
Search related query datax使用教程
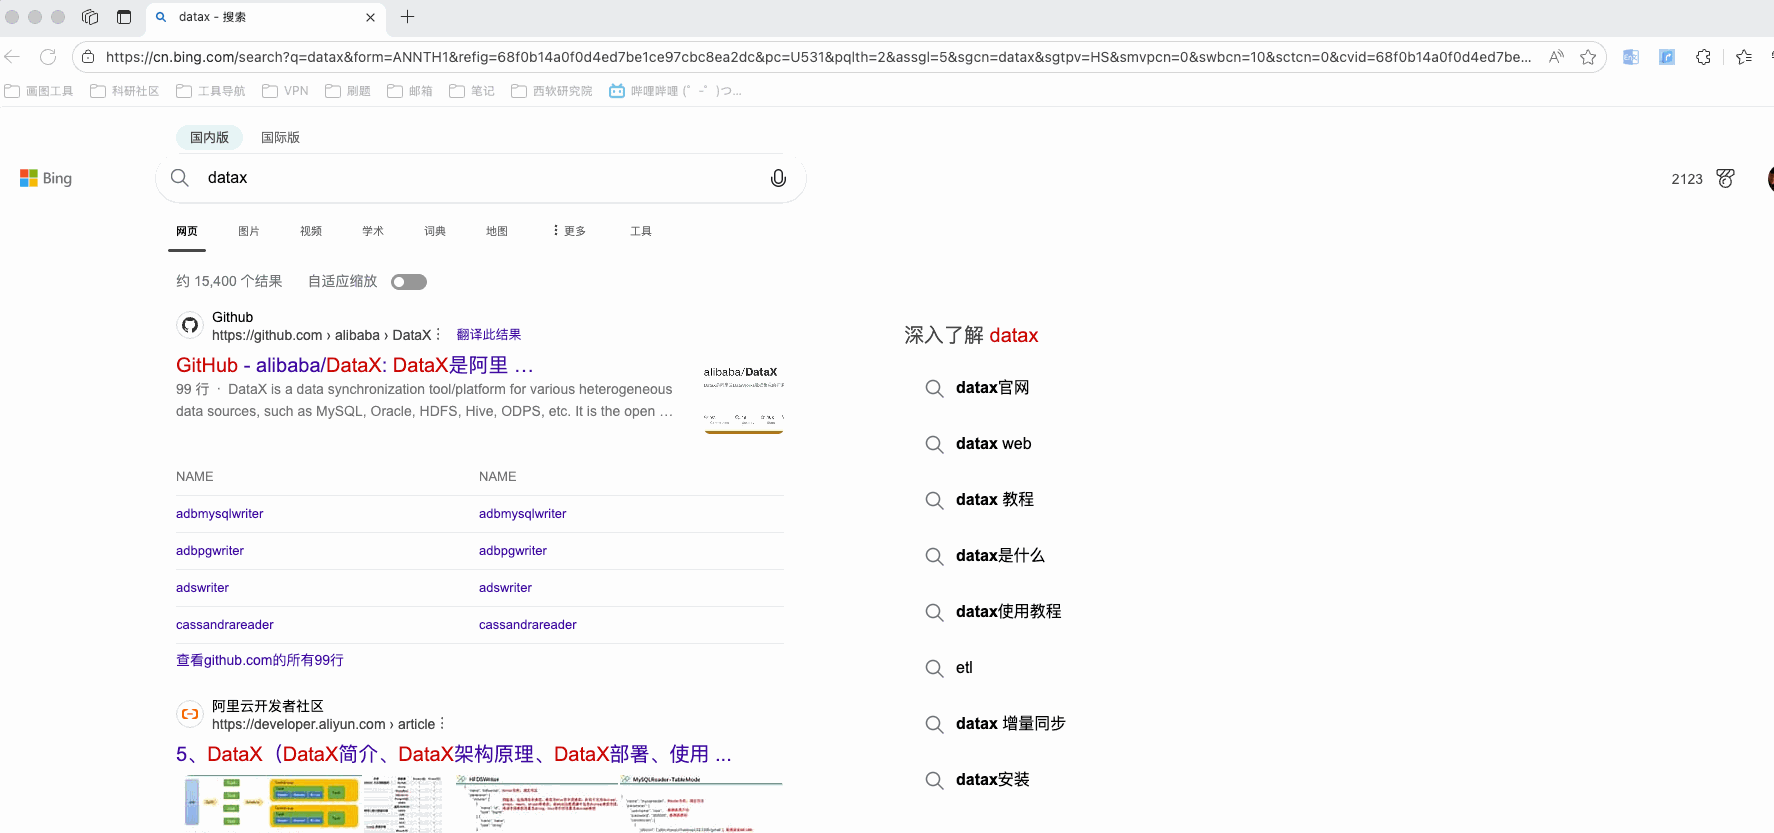point(1009,612)
